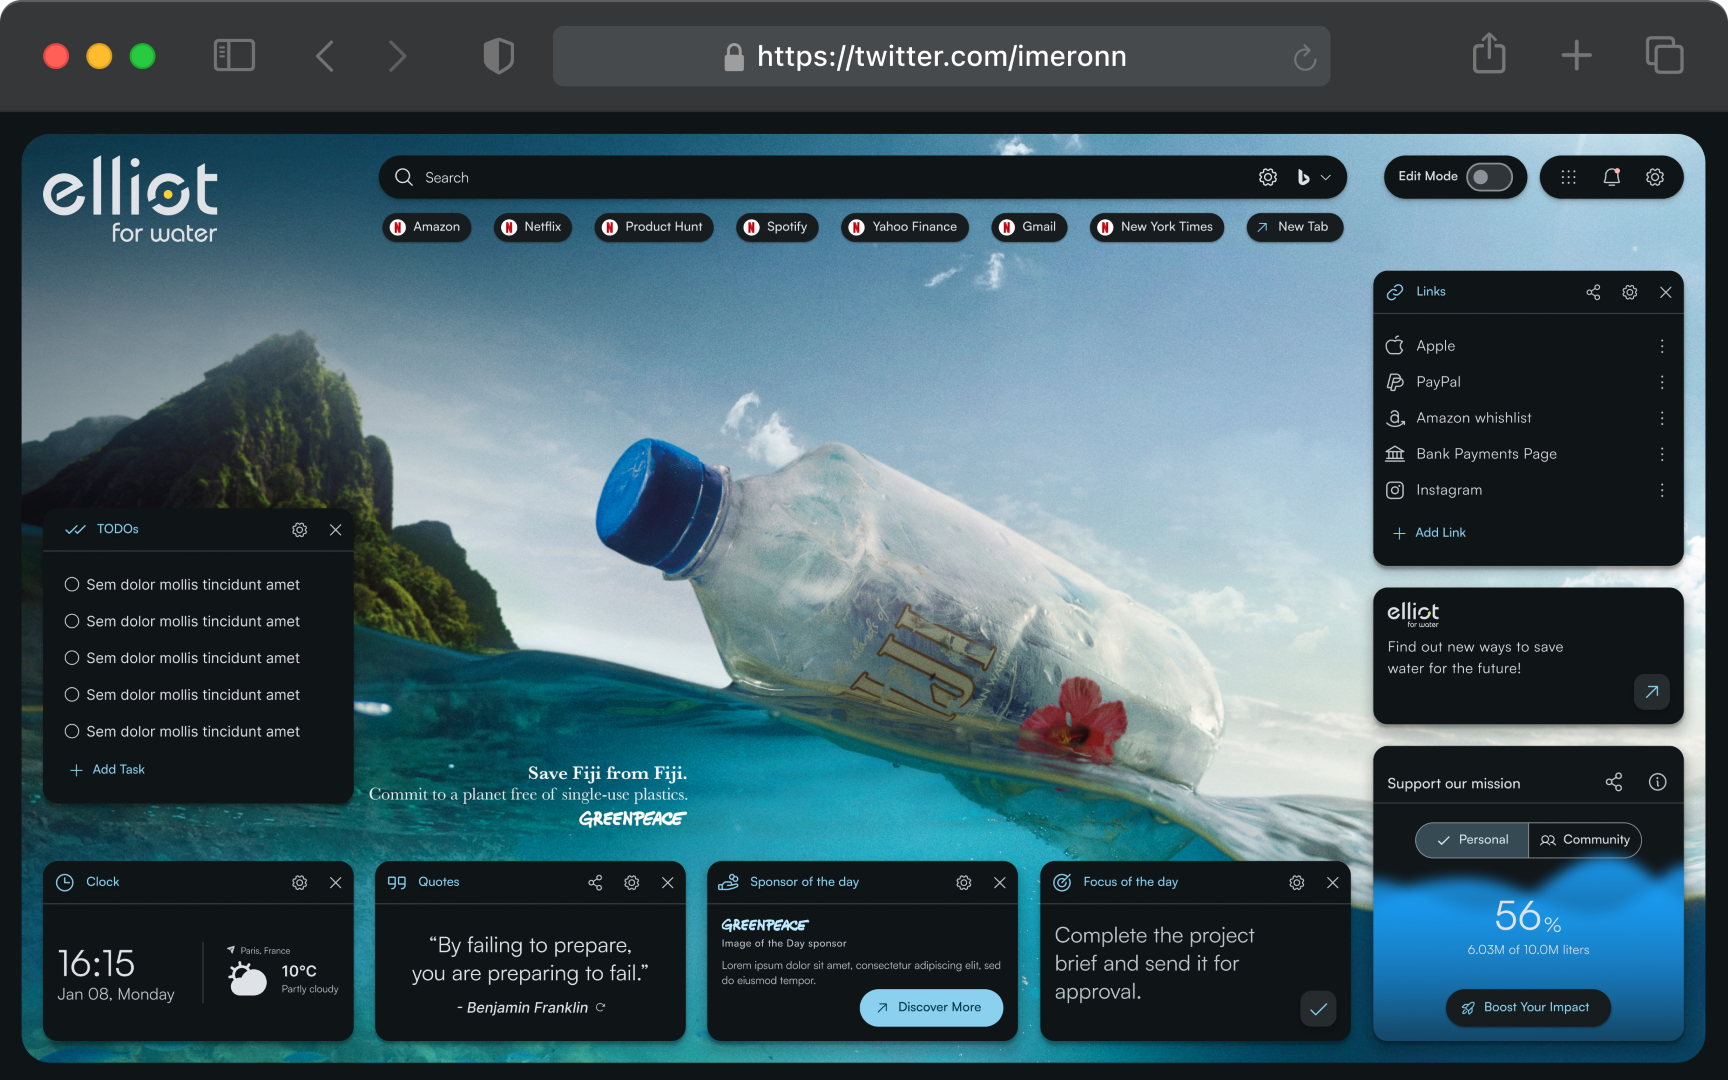Switch to the Community tab
The width and height of the screenshot is (1728, 1080).
1585,840
